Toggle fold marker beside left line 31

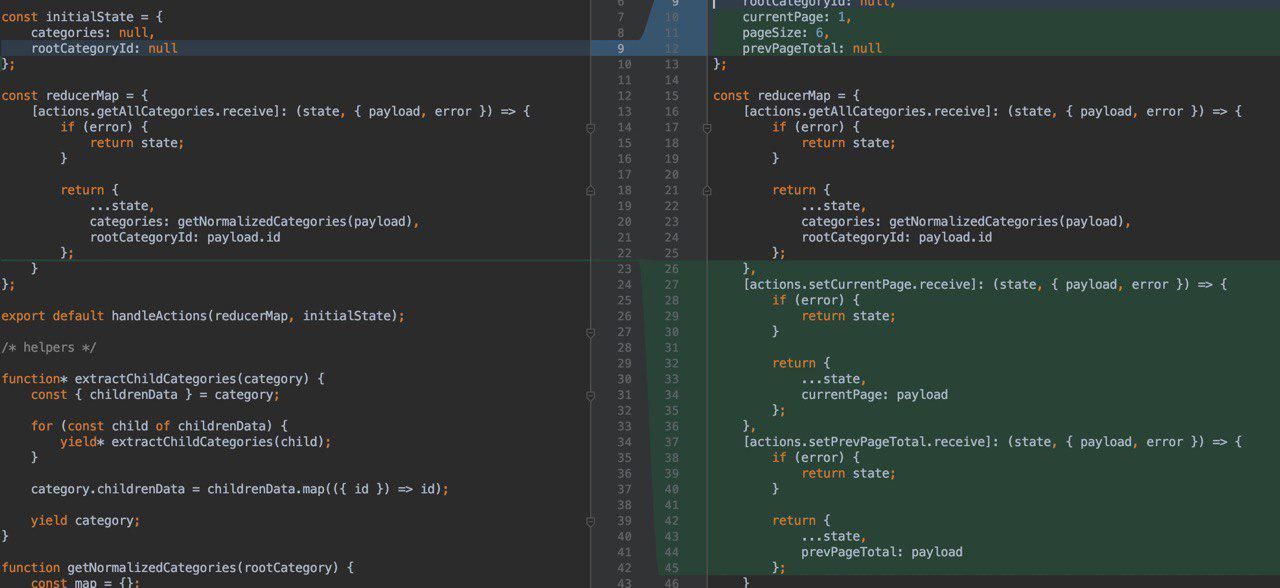pos(590,395)
